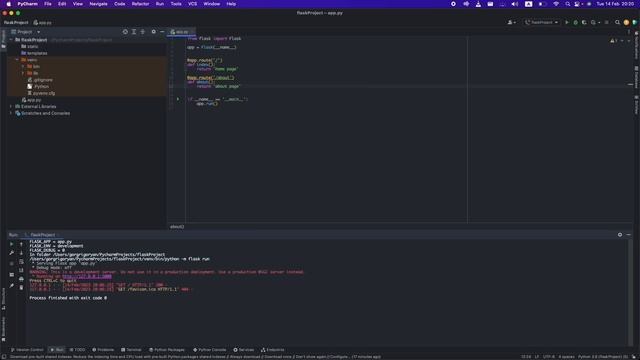Open Spotlight search in macOS menu bar
The height and width of the screenshot is (360, 640).
[567, 4]
